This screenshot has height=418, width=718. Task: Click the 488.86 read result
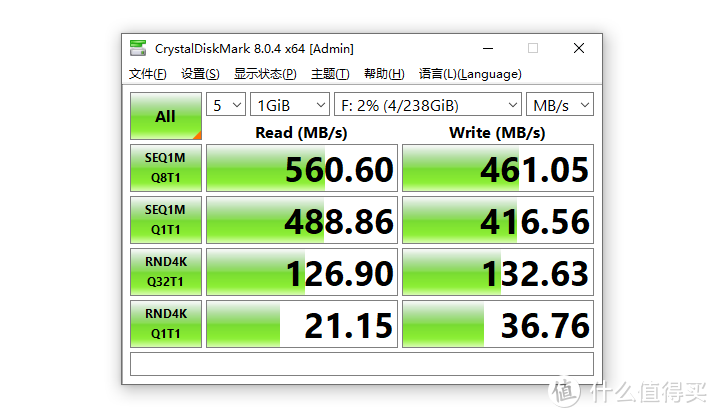coord(302,220)
